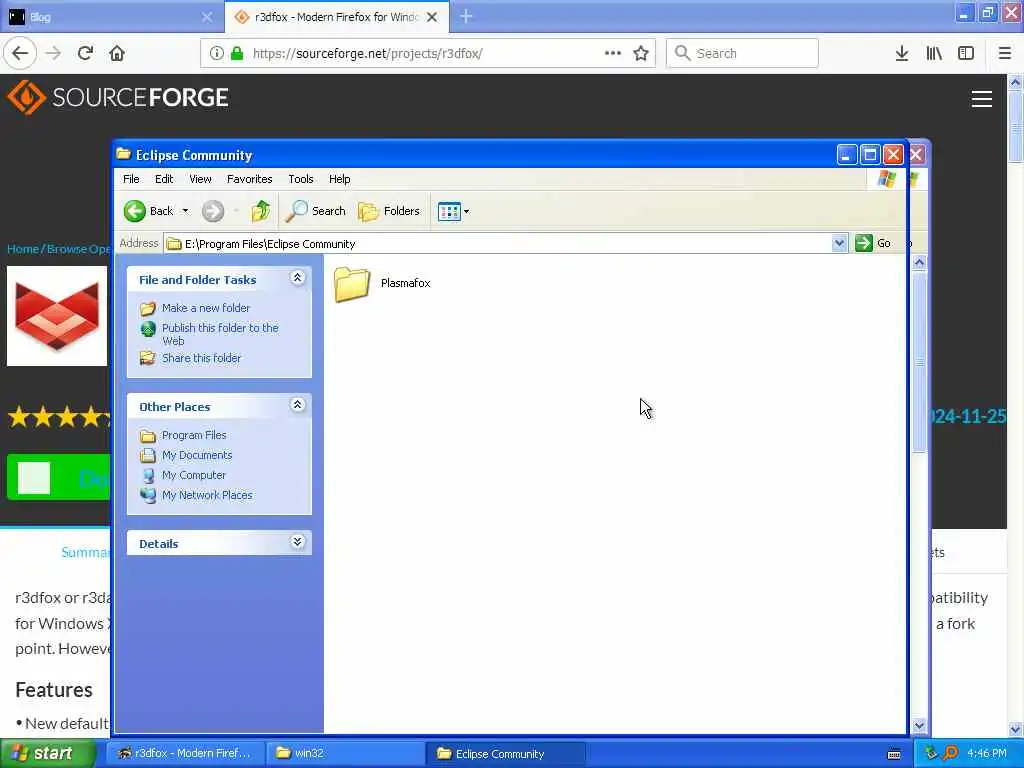Click the Windows flag logo in Explorer
This screenshot has width=1024, height=768.
886,179
